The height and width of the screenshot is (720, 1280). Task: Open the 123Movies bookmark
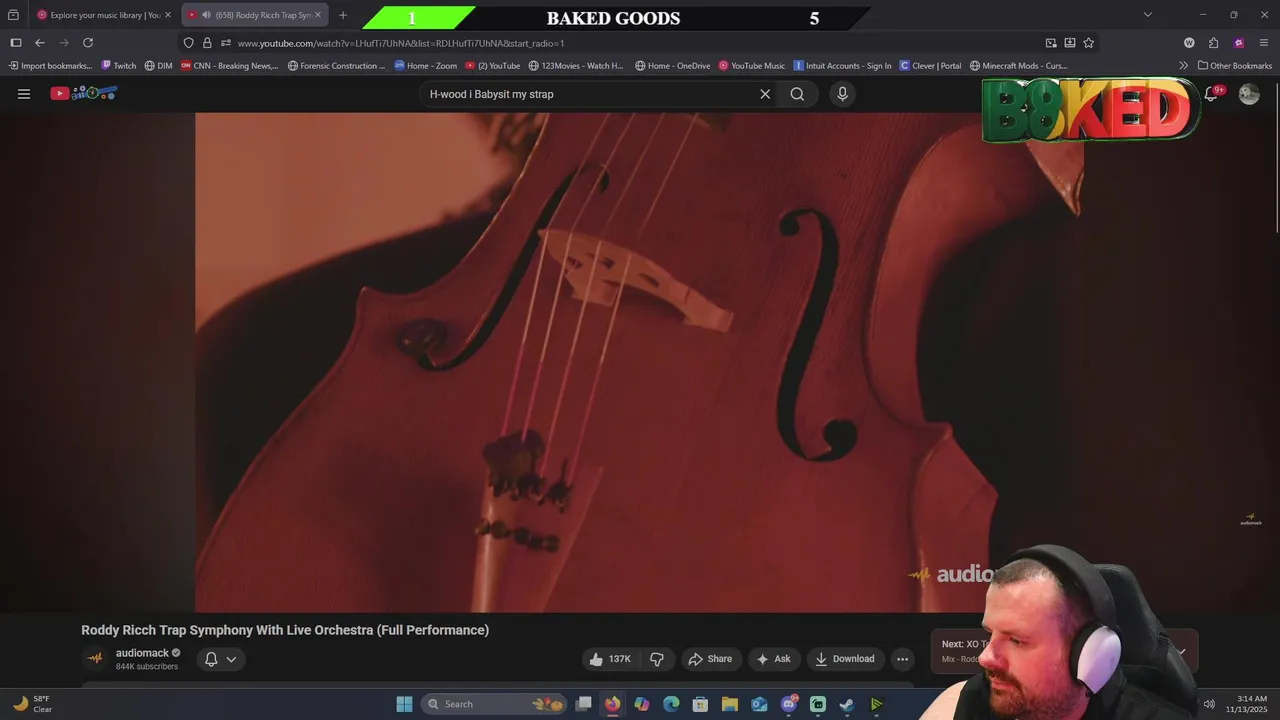pyautogui.click(x=575, y=66)
